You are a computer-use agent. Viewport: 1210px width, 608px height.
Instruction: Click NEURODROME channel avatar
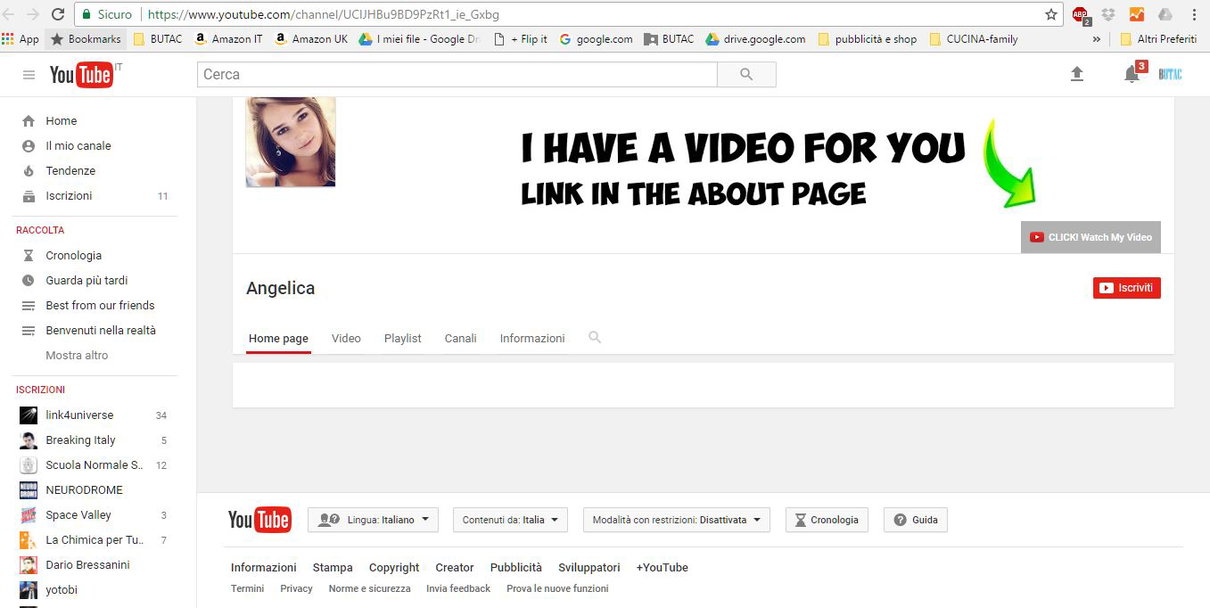click(x=29, y=490)
